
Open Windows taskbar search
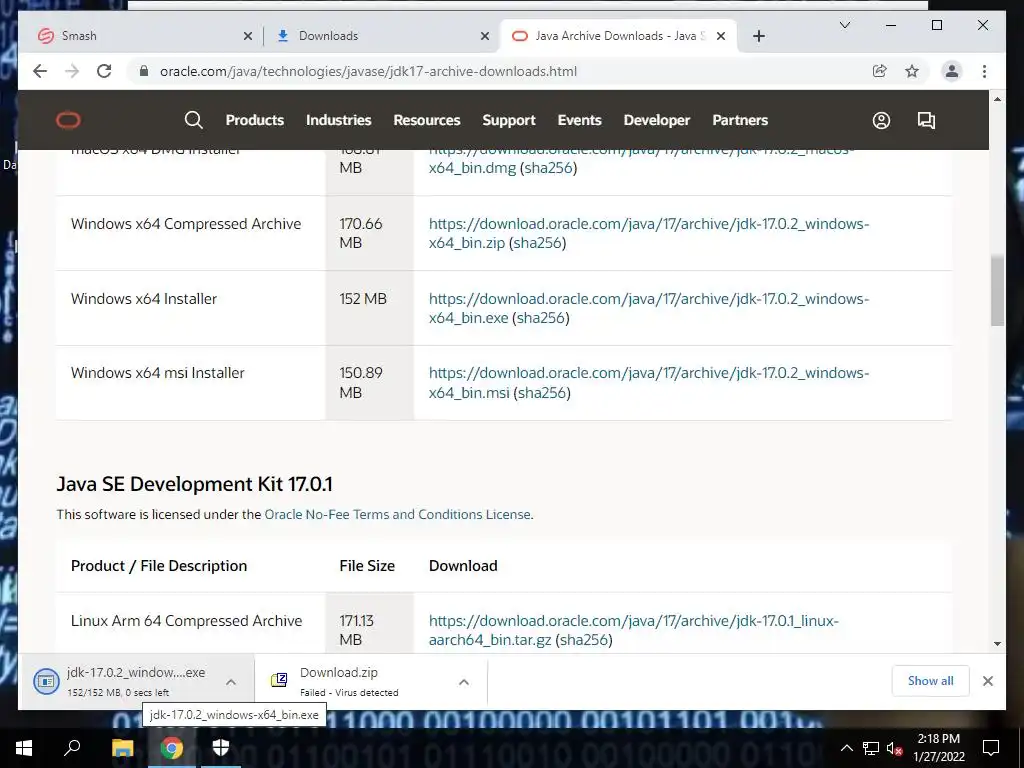(x=72, y=748)
